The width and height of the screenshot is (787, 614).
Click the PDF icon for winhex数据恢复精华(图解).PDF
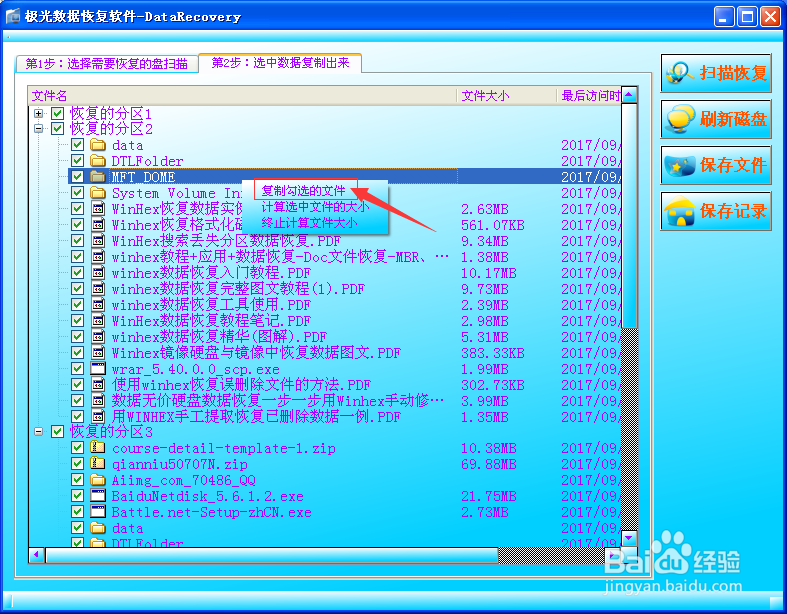pos(98,336)
